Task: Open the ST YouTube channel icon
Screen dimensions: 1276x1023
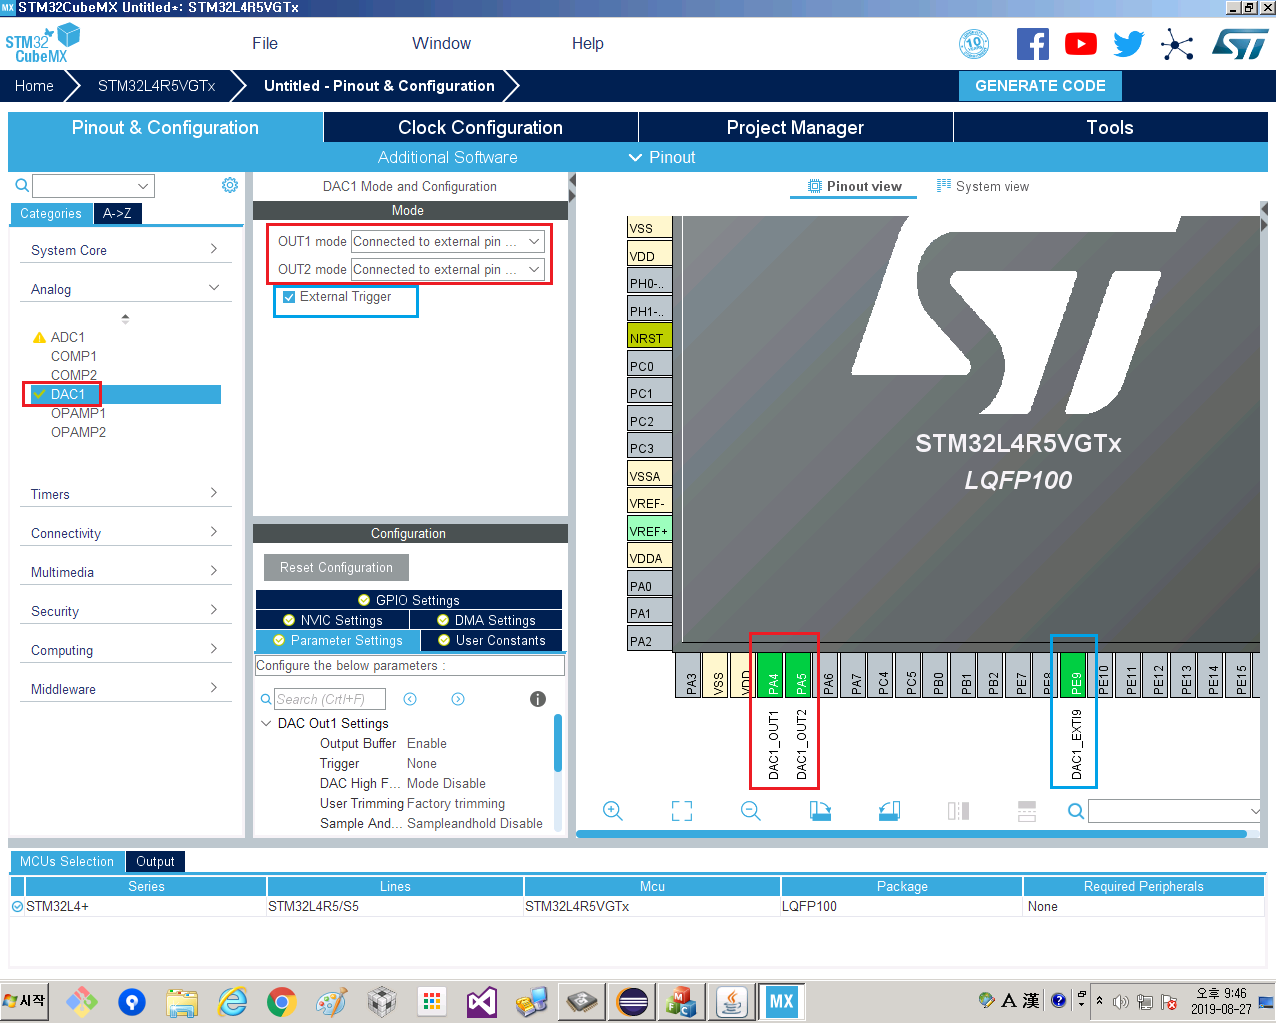Action: 1081,44
